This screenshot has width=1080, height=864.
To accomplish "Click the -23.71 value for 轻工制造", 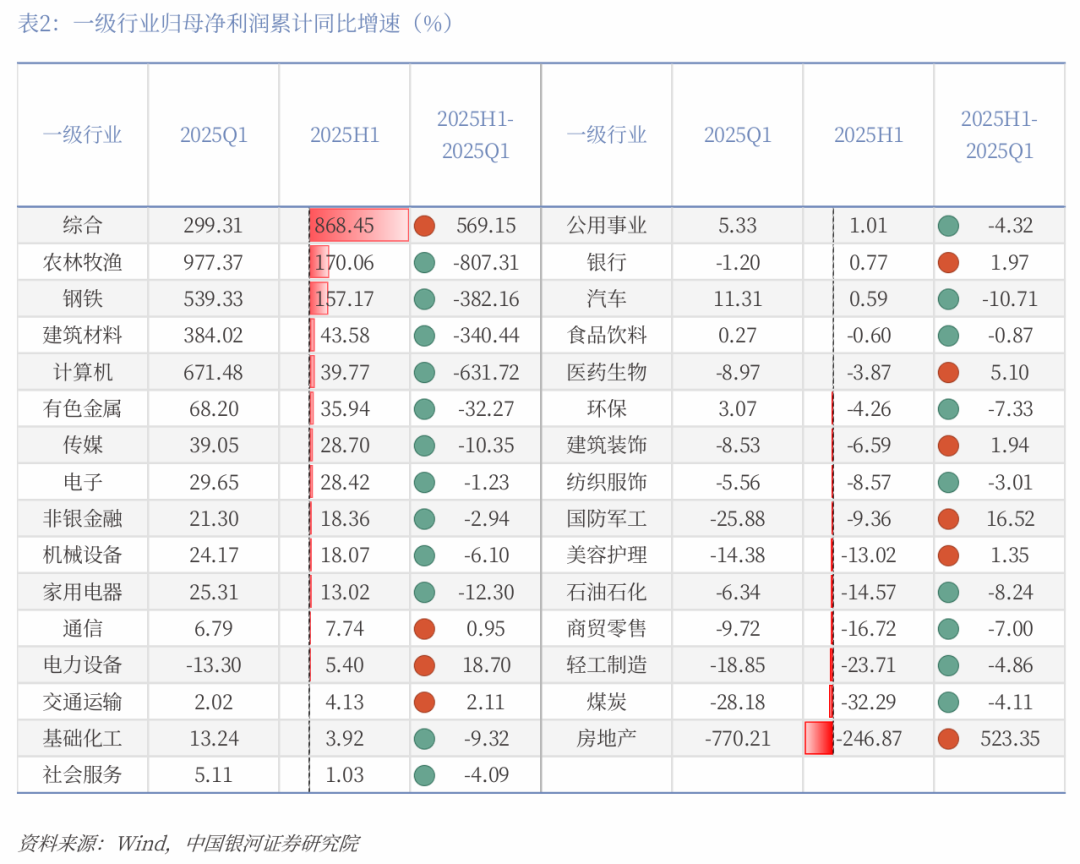I will point(869,665).
